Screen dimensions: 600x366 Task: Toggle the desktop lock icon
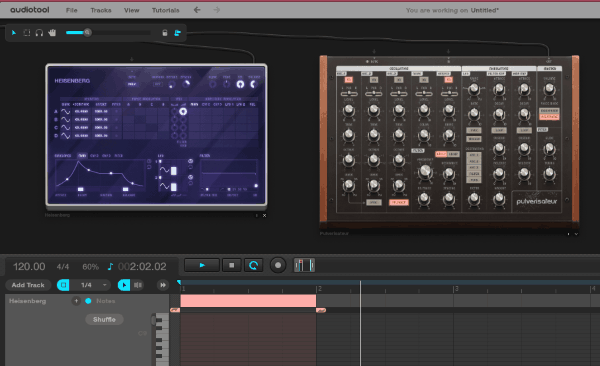(x=165, y=33)
